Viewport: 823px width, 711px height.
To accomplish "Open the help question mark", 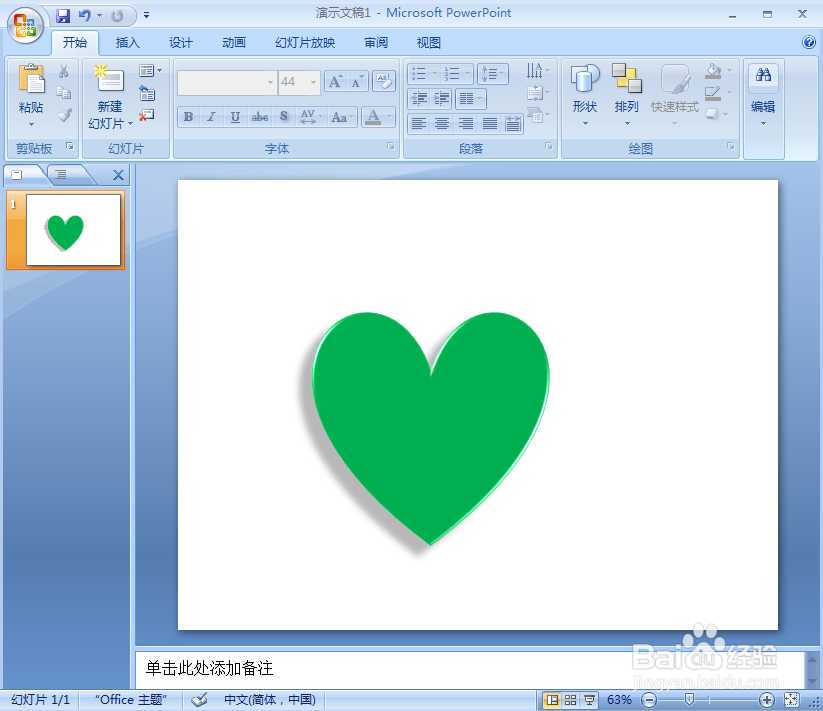I will 809,42.
